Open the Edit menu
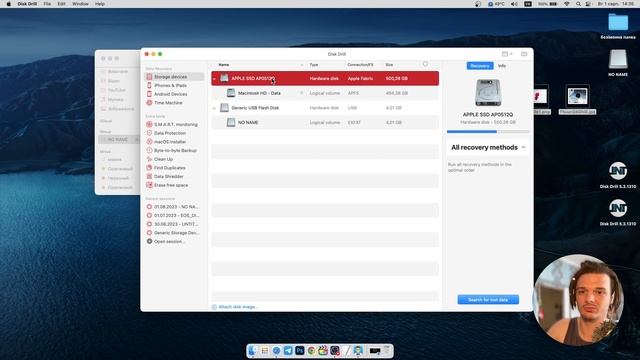 pyautogui.click(x=61, y=4)
